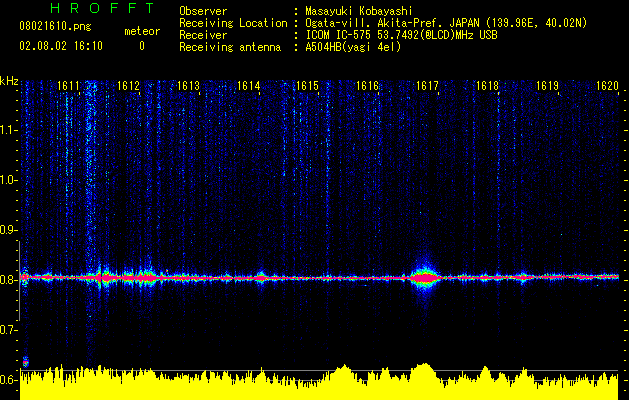The height and width of the screenshot is (400, 629).
Task: Click time marker 1617
Action: 427,85
